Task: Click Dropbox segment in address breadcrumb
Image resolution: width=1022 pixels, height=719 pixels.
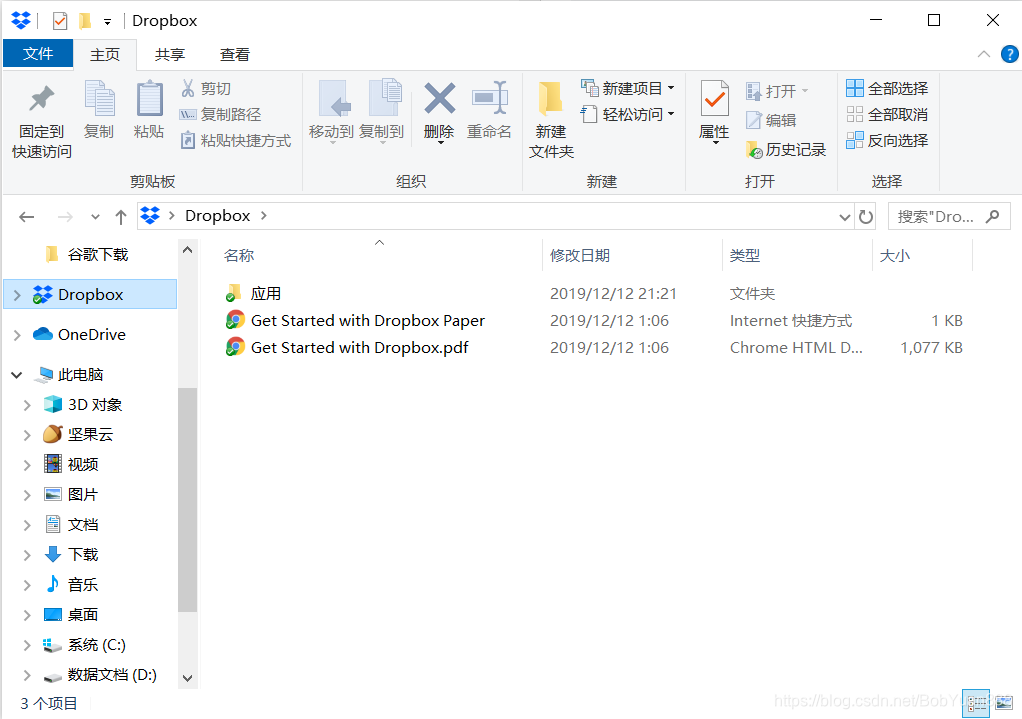Action: pos(217,216)
